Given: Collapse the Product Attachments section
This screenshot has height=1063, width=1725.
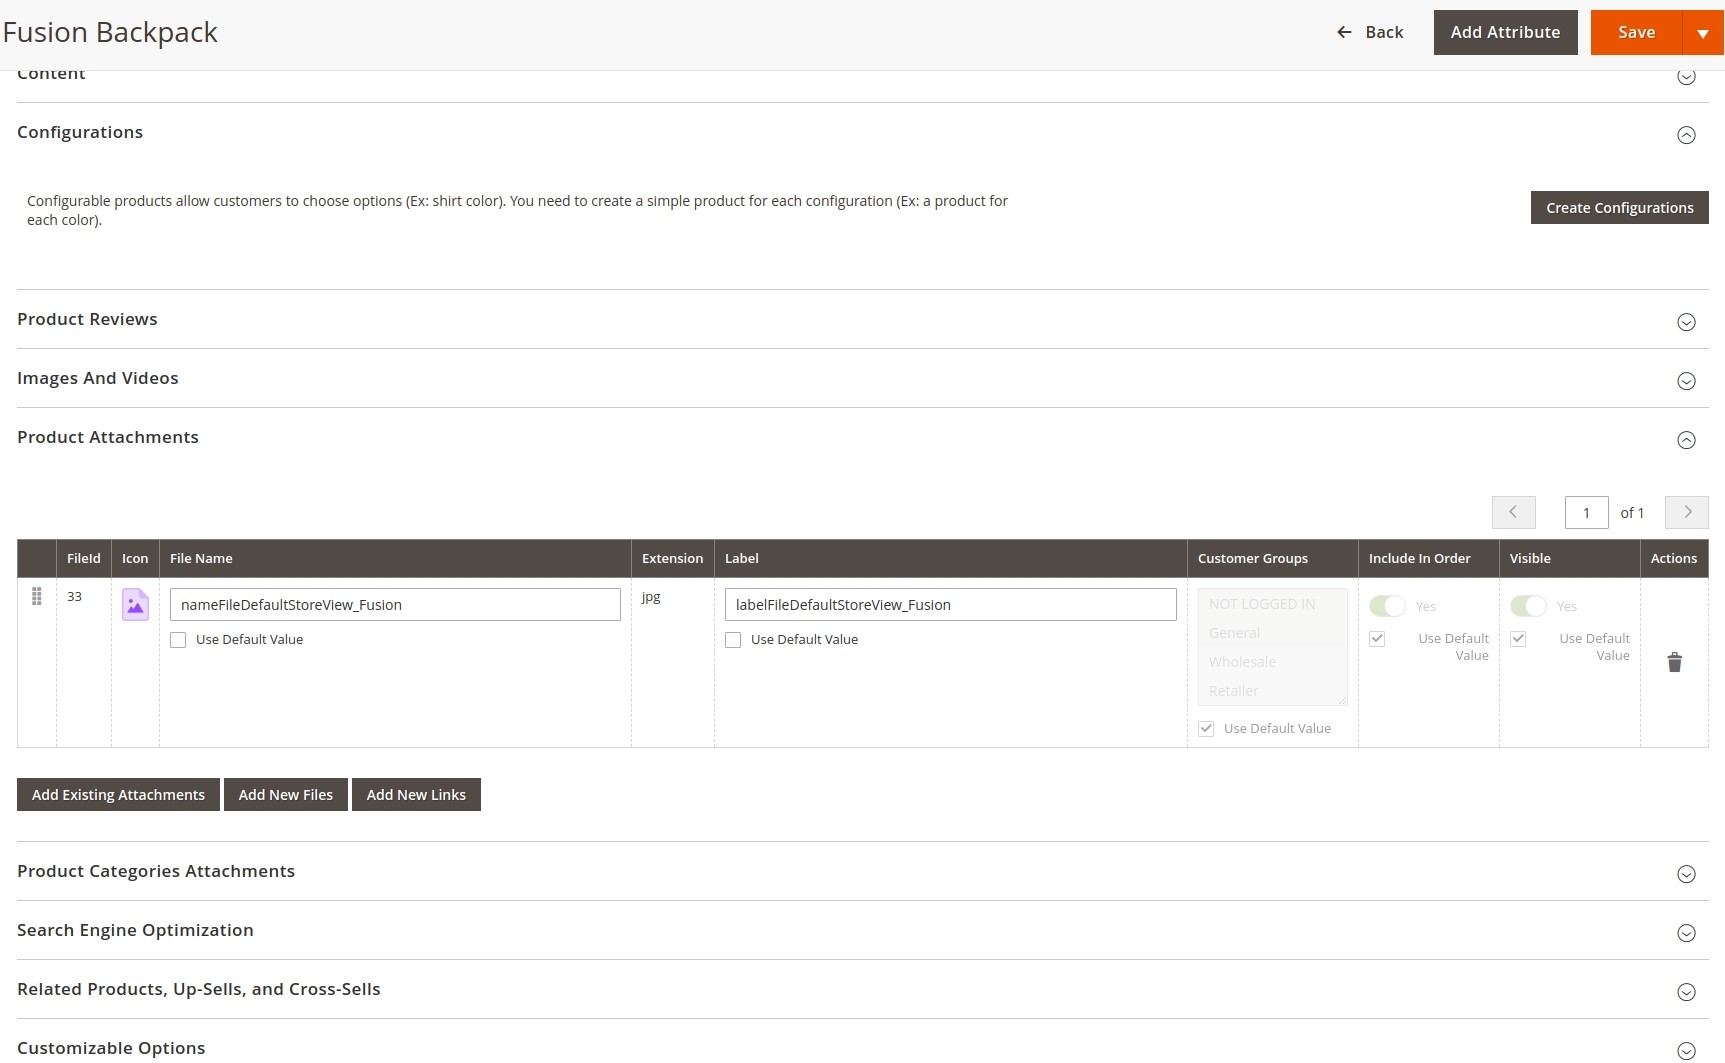Looking at the screenshot, I should point(1685,440).
